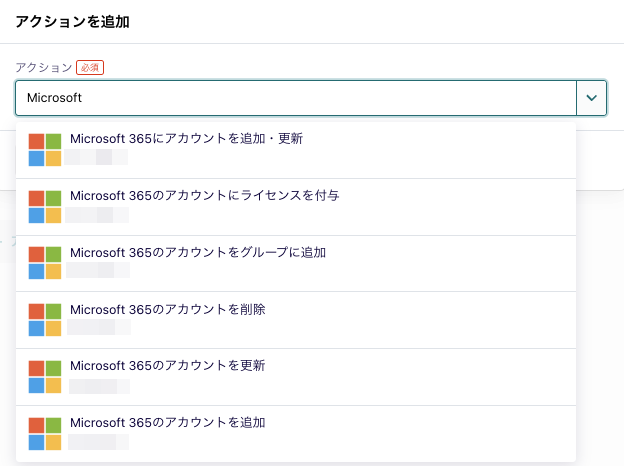Click the Microsoft logo beside グループに追加
This screenshot has height=466, width=624.
point(45,263)
